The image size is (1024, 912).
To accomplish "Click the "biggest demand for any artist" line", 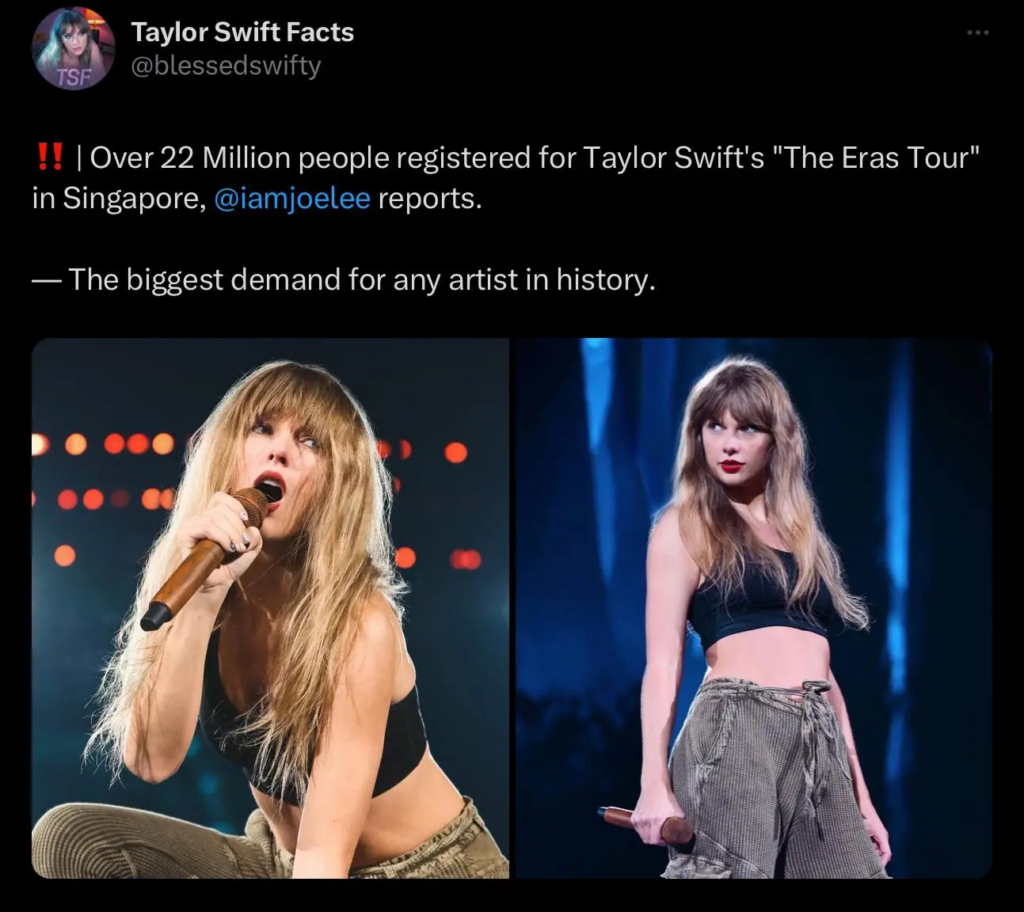I will coord(360,280).
